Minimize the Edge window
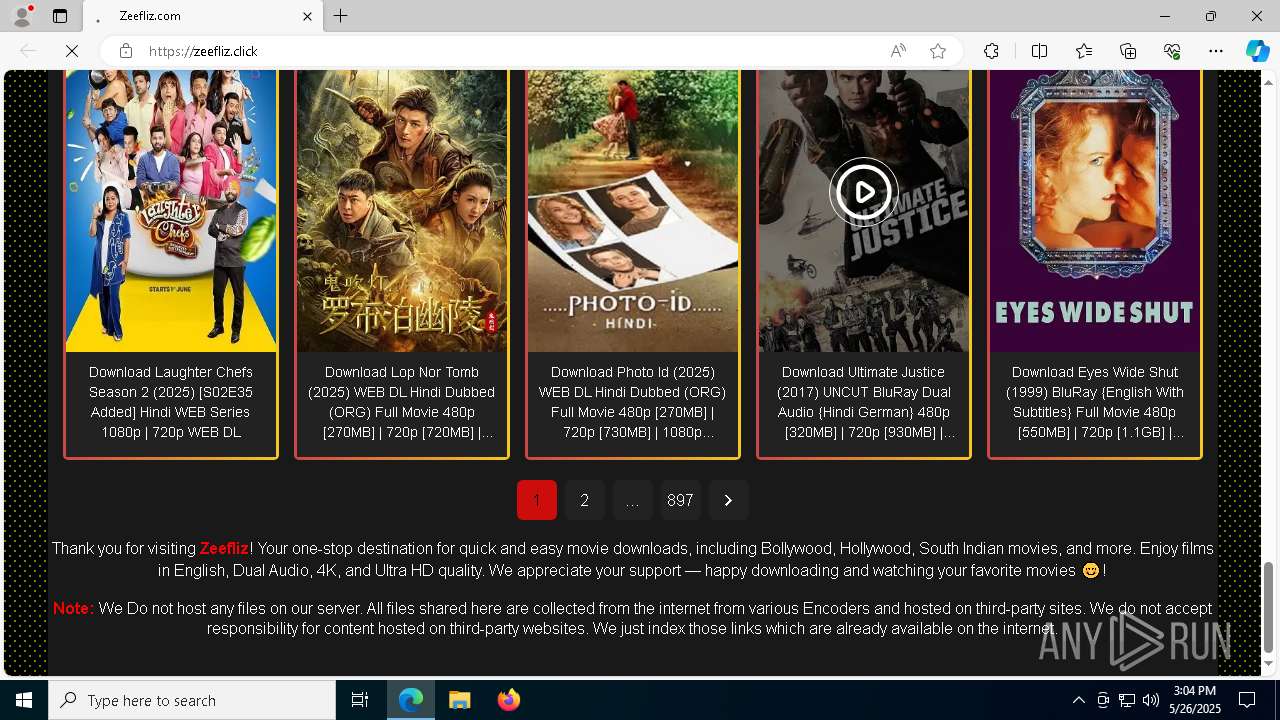 pos(1165,16)
